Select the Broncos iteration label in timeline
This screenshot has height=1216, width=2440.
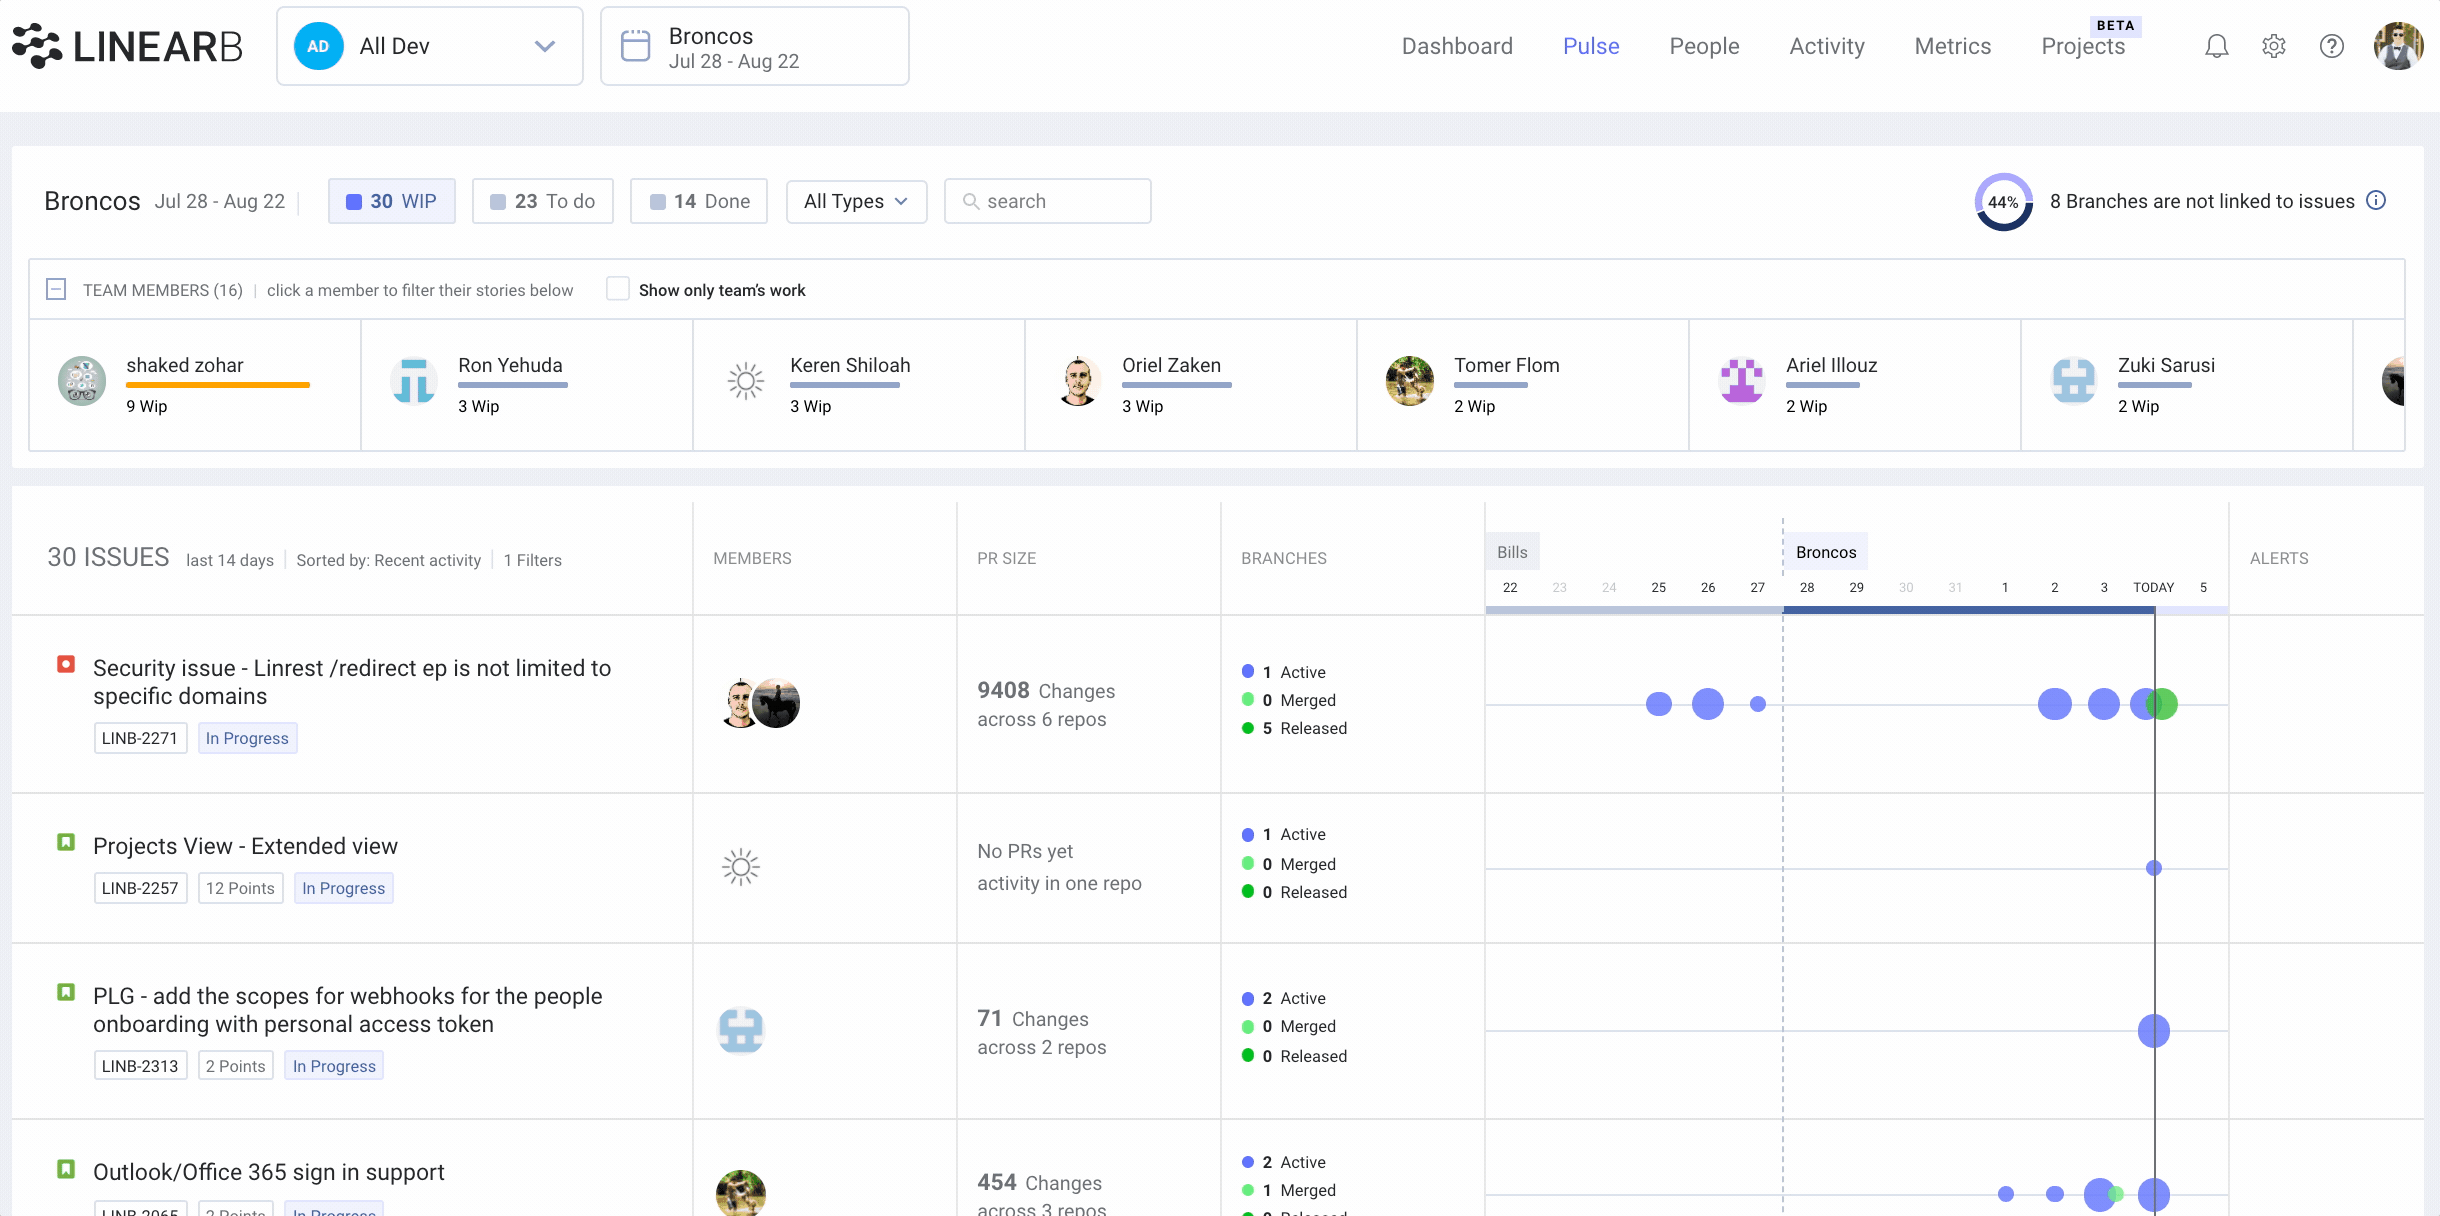[x=1826, y=552]
